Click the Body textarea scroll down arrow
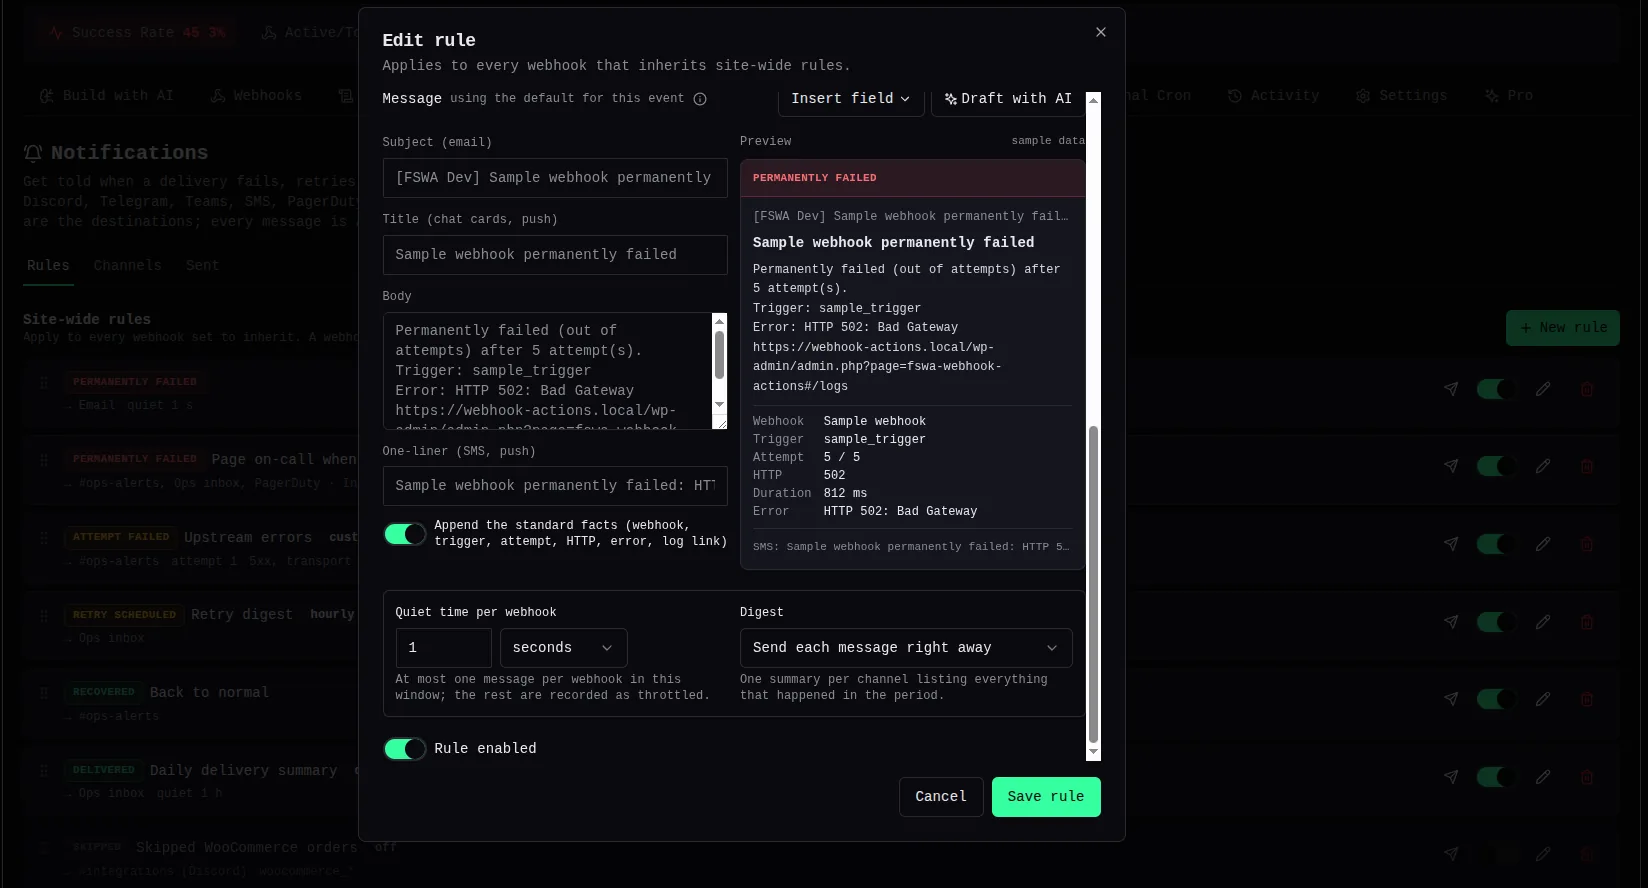Screen dimensions: 1648x888 (x=719, y=405)
